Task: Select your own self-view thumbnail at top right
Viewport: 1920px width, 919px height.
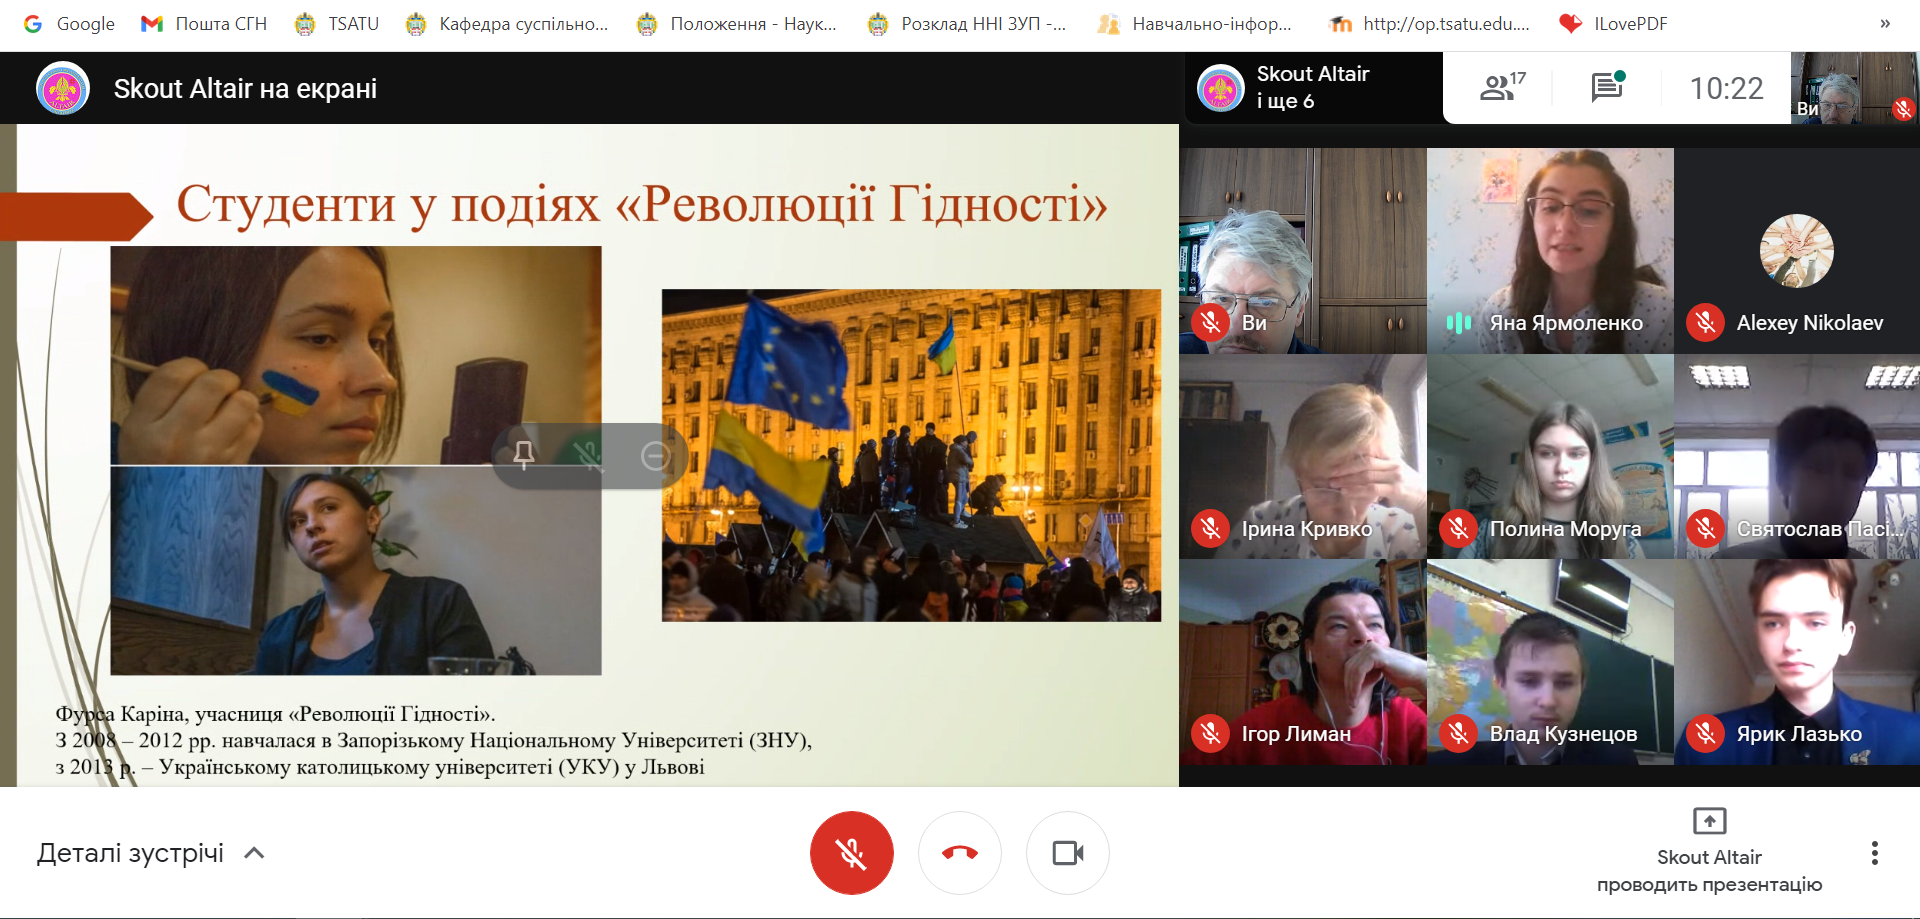Action: pyautogui.click(x=1855, y=88)
